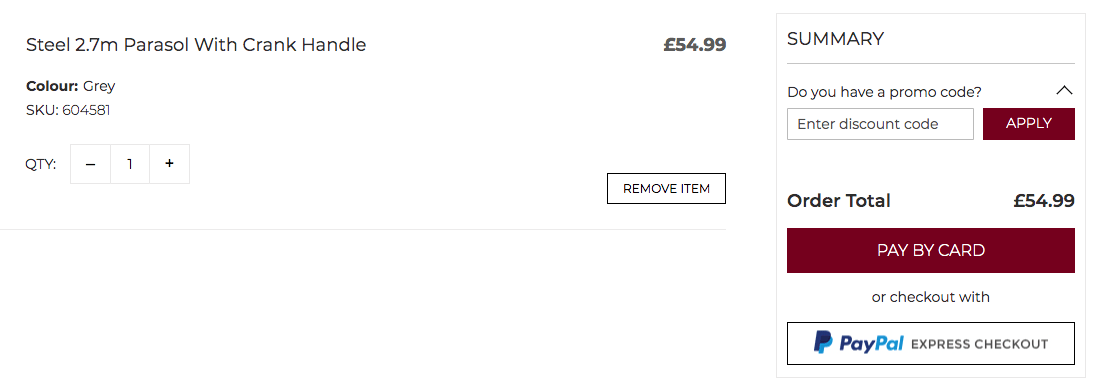Open the Steel 2.7m Parasol product title

tap(196, 45)
